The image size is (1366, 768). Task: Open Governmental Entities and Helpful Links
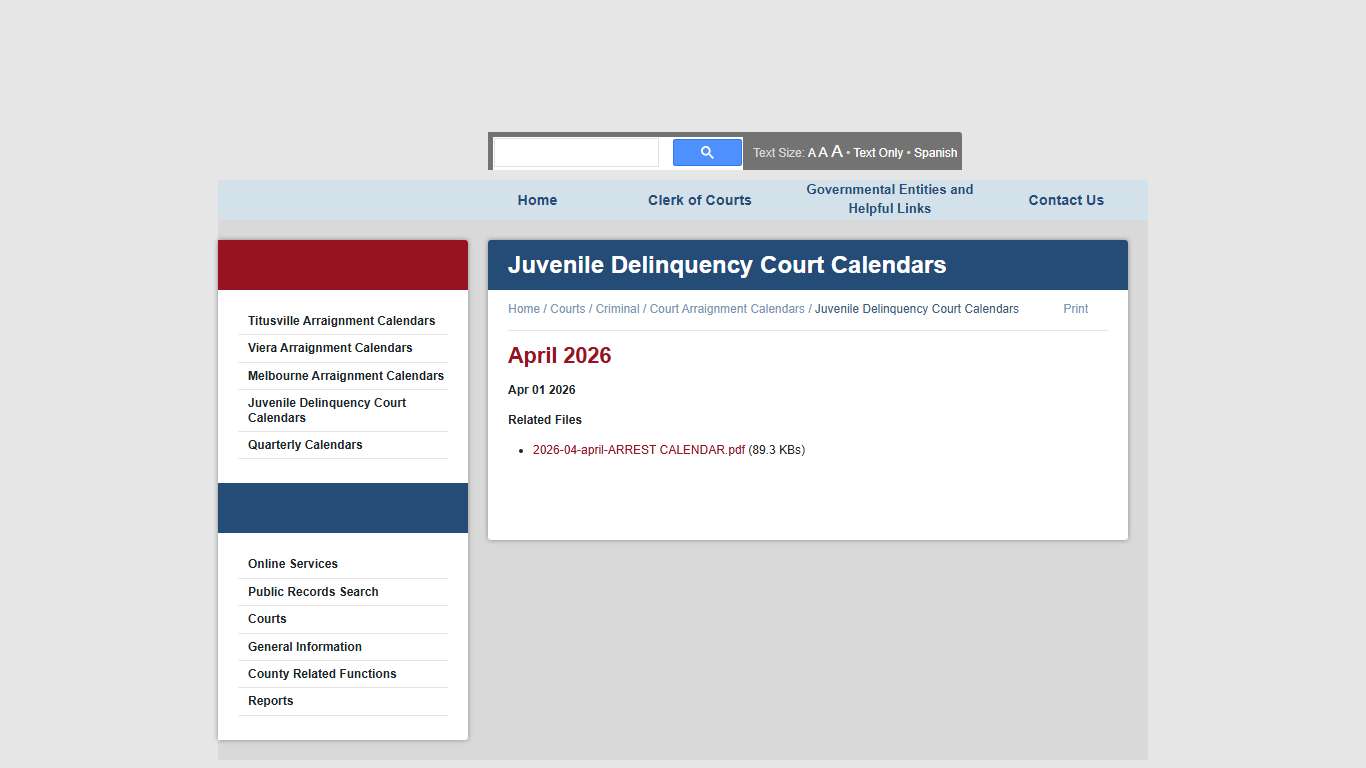click(889, 199)
